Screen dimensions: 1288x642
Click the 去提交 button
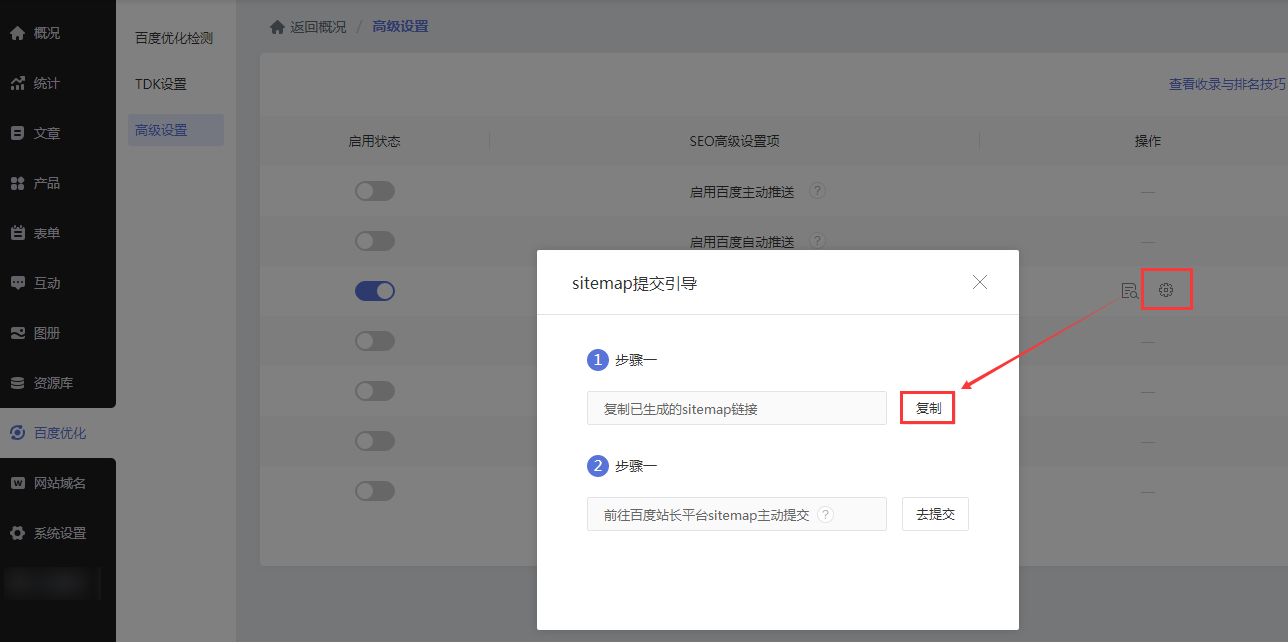point(935,514)
